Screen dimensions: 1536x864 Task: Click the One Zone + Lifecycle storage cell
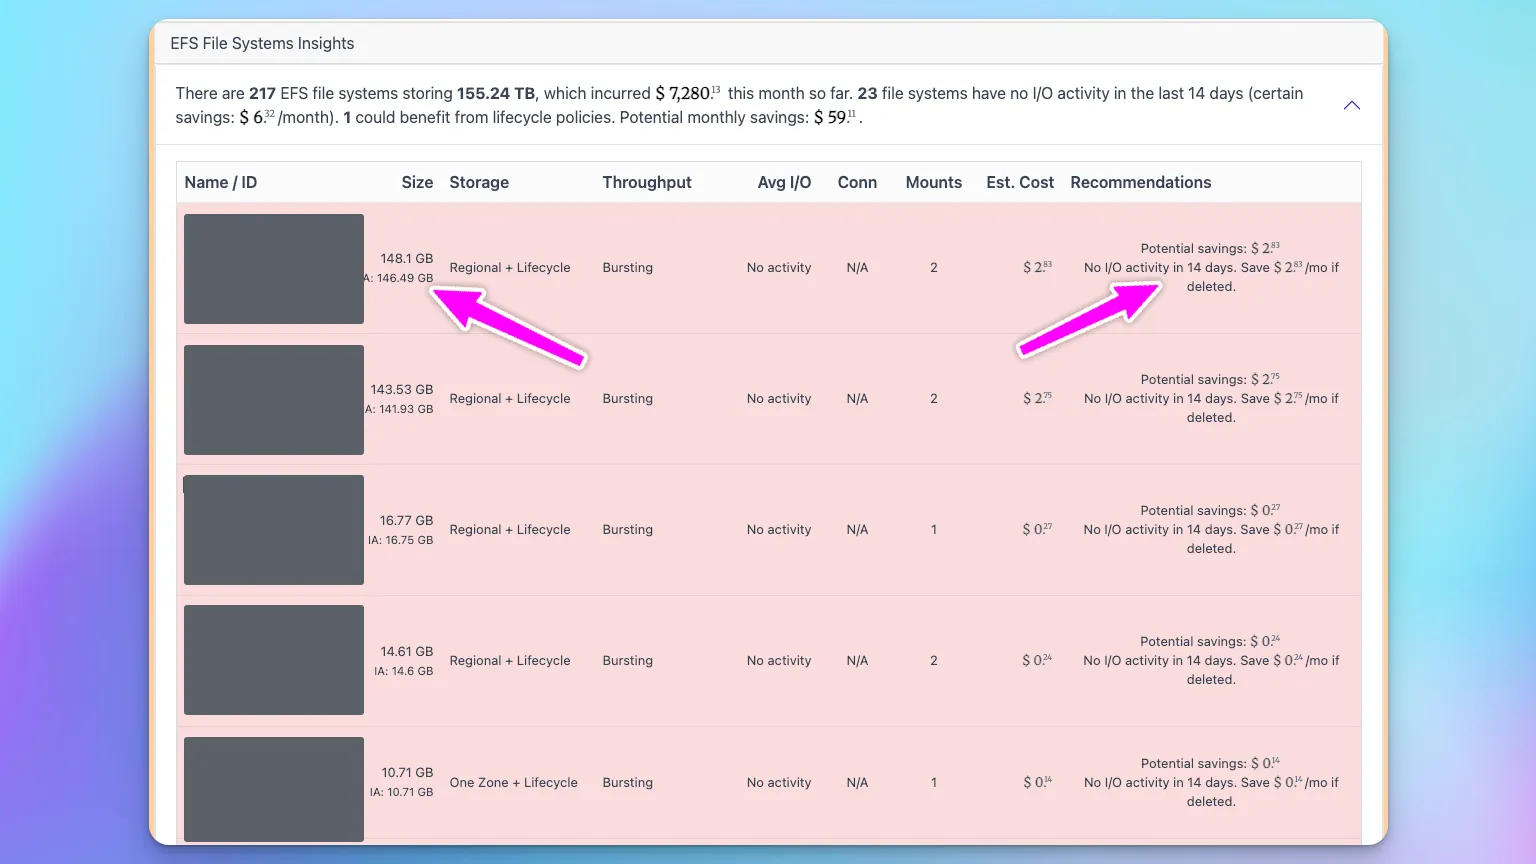coord(514,782)
